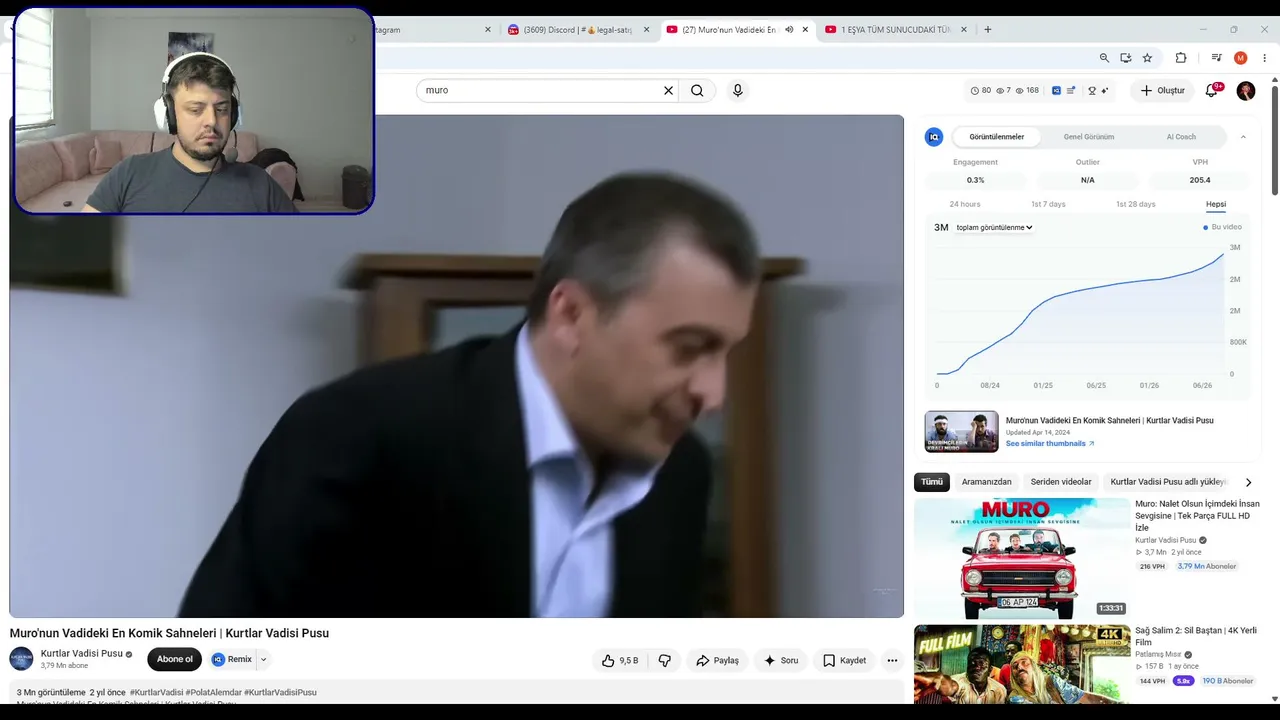Switch to the Discord legal-satış tab
The image size is (1280, 720).
tap(578, 30)
